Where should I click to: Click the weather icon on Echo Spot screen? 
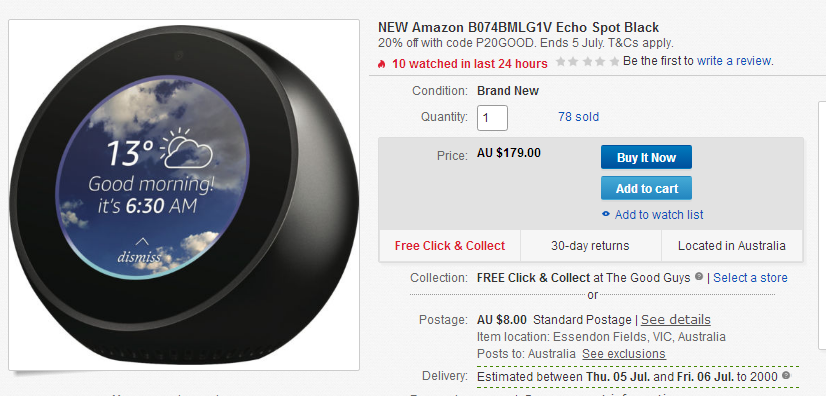click(185, 148)
